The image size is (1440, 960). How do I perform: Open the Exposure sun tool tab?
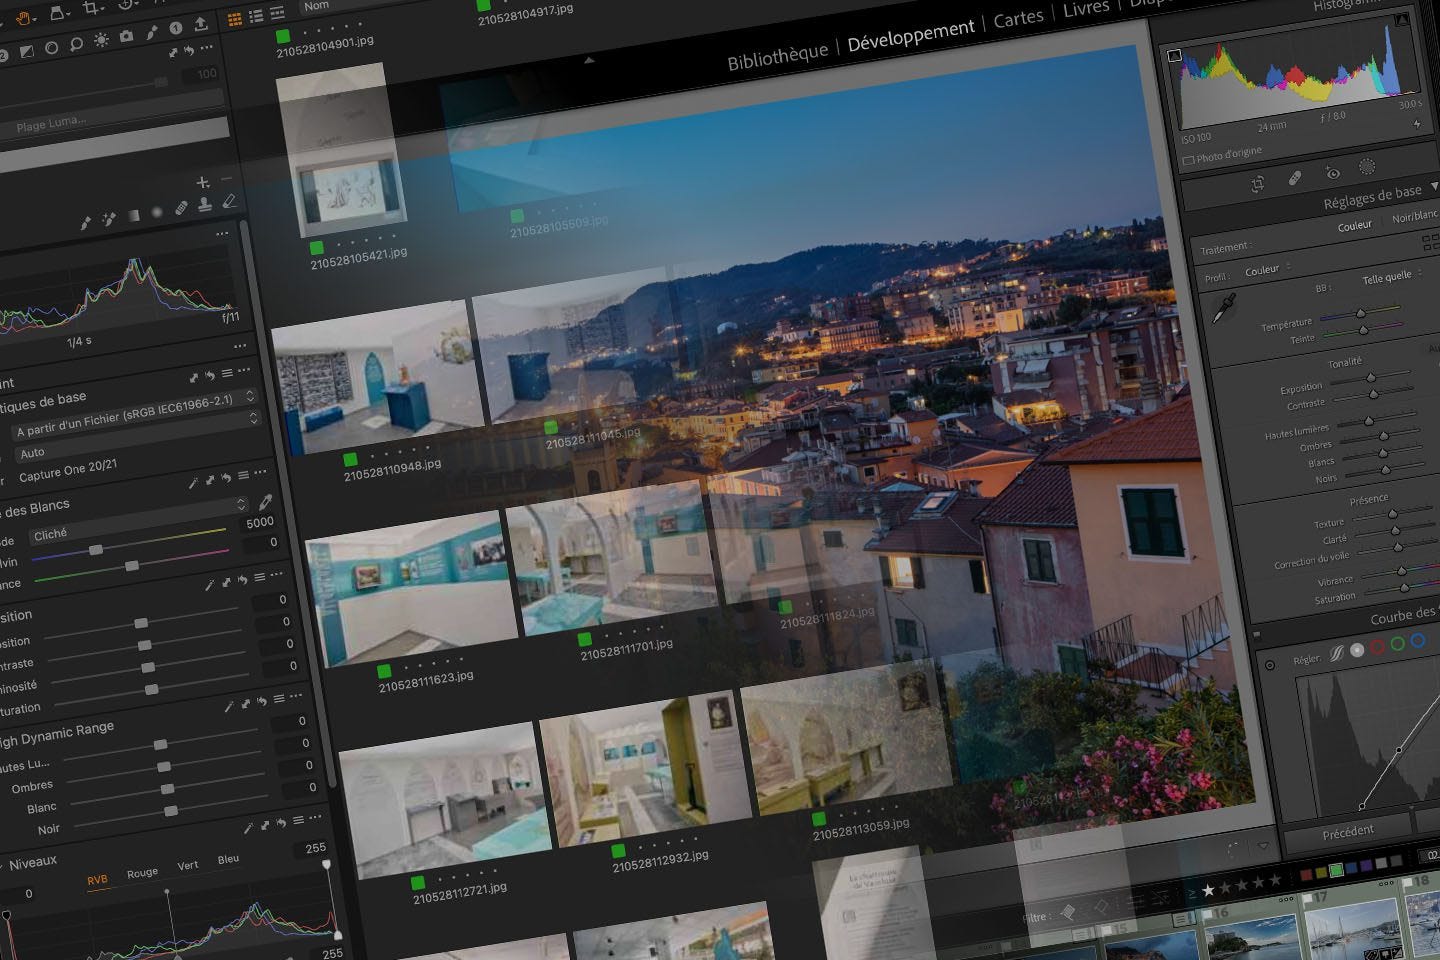(101, 40)
